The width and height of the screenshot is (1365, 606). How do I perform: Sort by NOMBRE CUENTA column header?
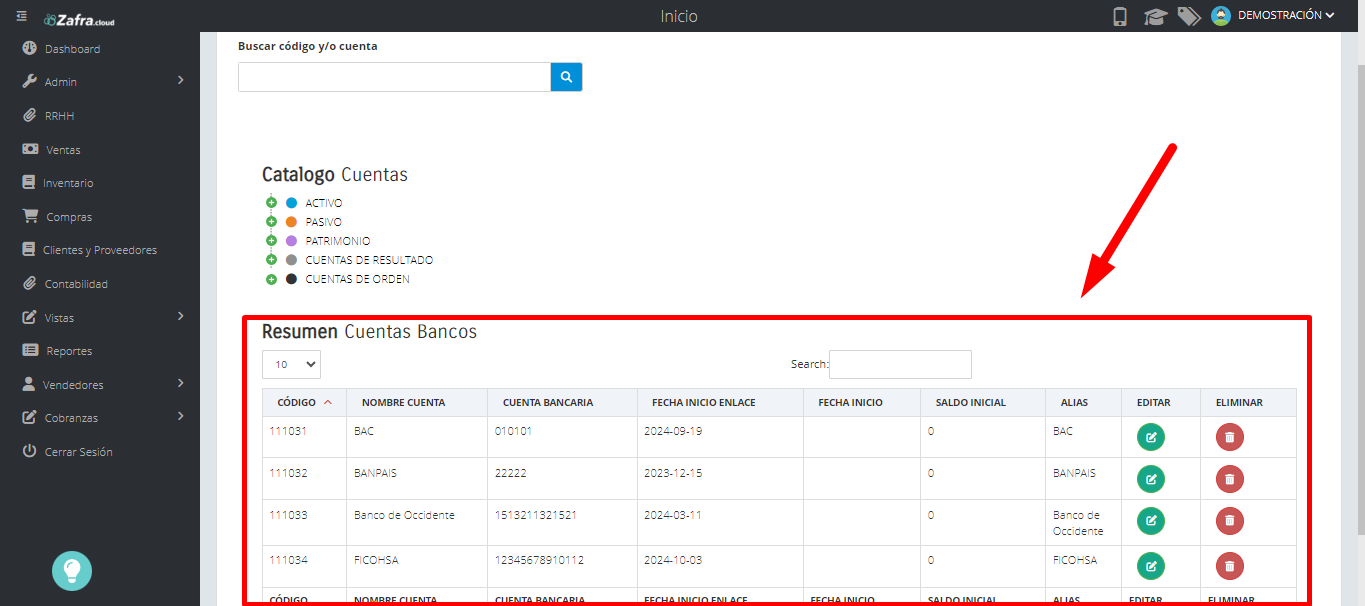(x=417, y=403)
